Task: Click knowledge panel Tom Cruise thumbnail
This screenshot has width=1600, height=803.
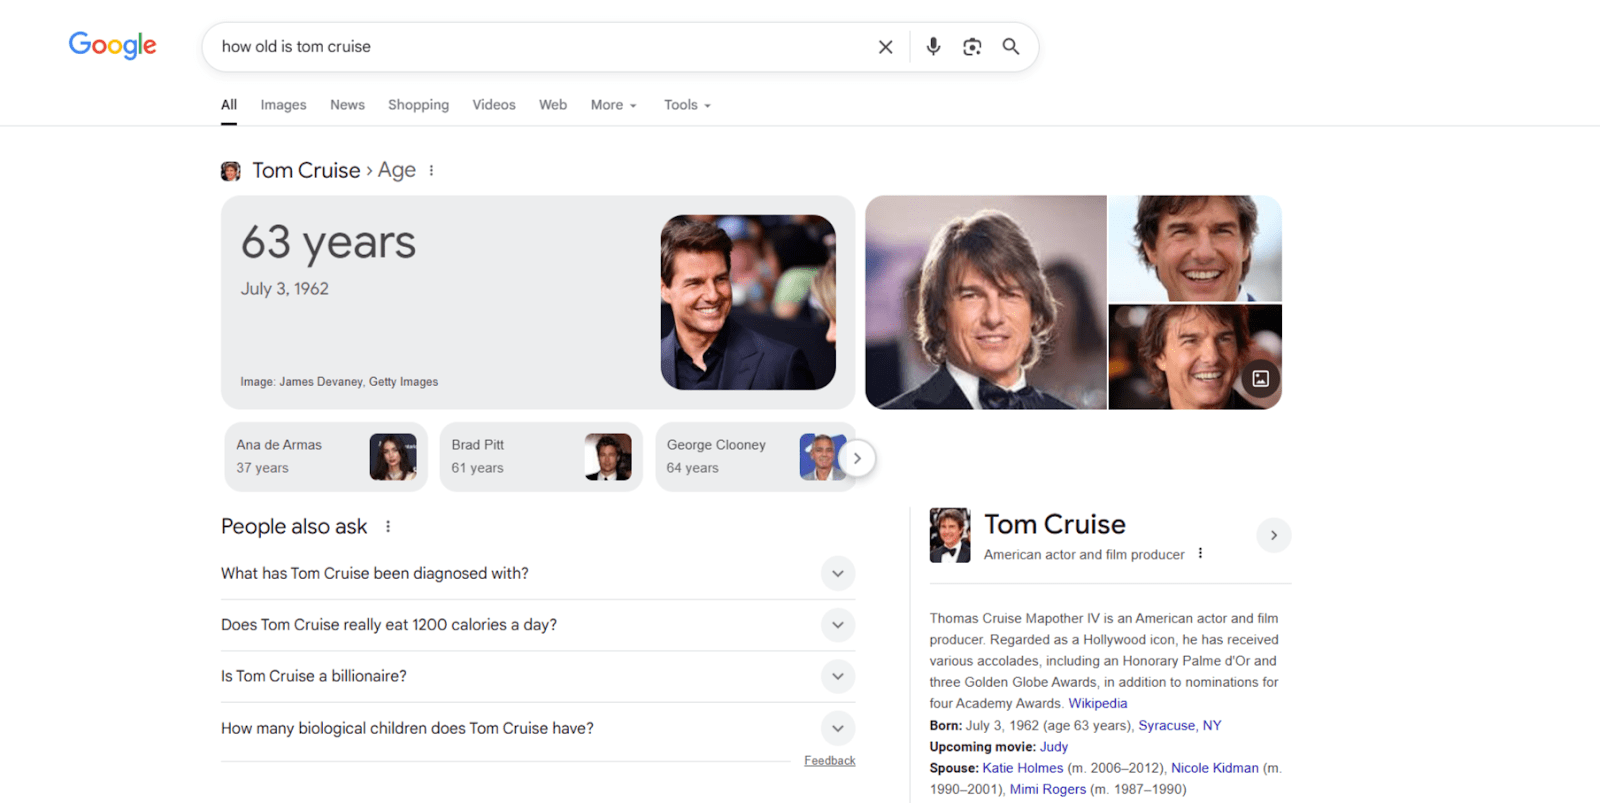Action: [x=950, y=535]
